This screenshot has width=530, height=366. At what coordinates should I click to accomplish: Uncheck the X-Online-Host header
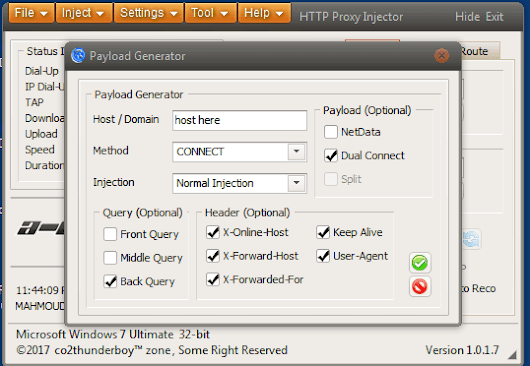tap(213, 232)
